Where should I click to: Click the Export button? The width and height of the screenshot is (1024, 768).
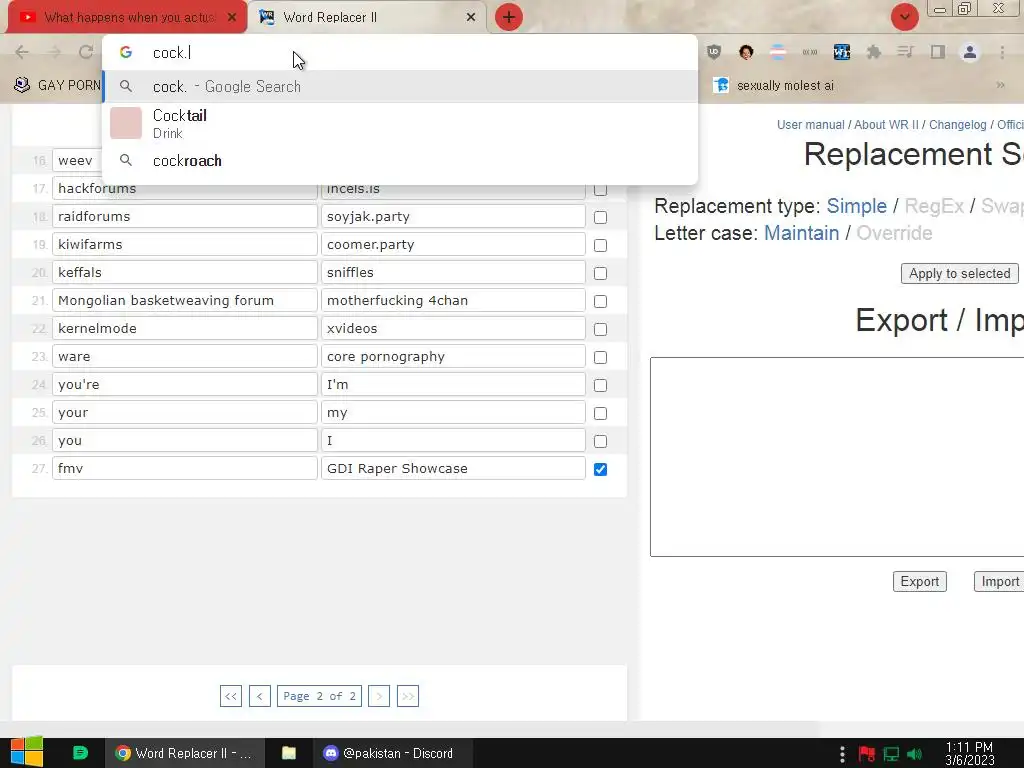pos(920,581)
